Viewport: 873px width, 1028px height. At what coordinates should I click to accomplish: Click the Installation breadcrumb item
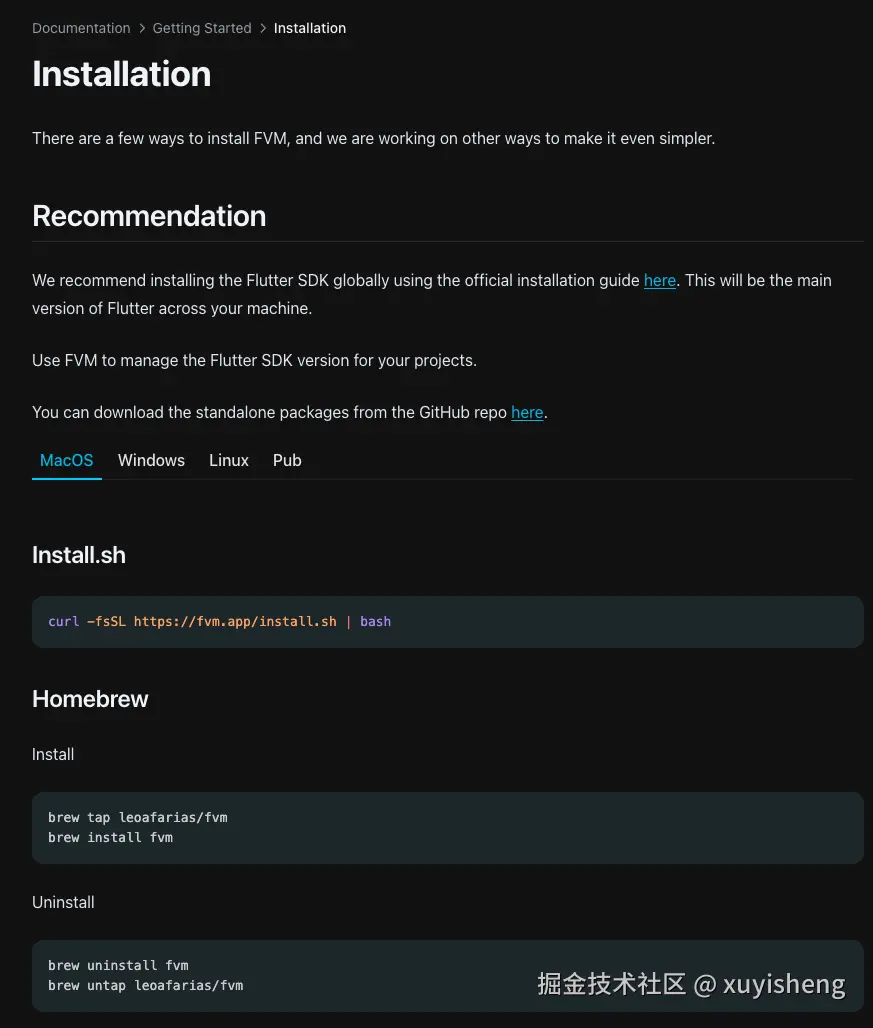tap(309, 28)
